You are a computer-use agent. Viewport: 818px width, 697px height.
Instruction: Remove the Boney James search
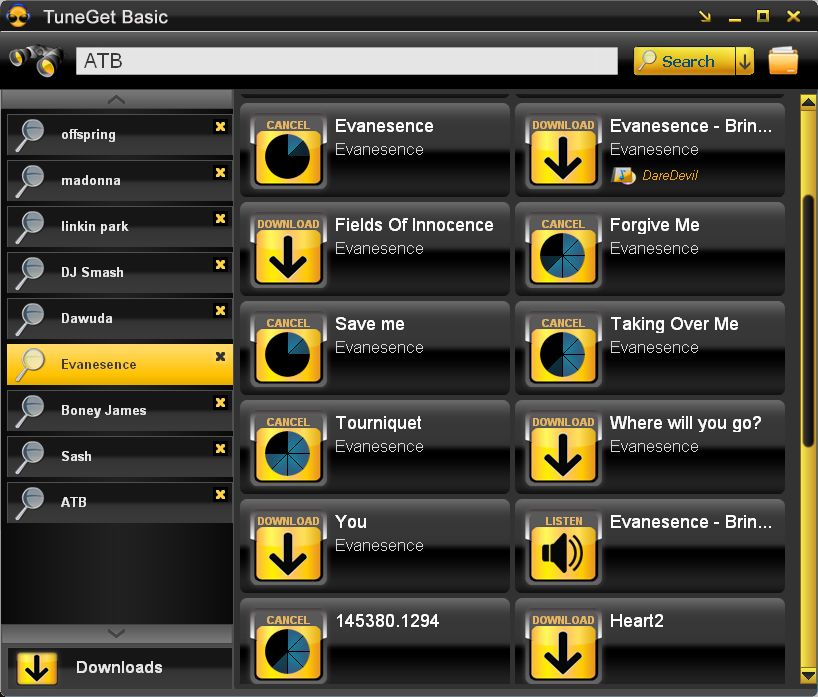[x=221, y=402]
